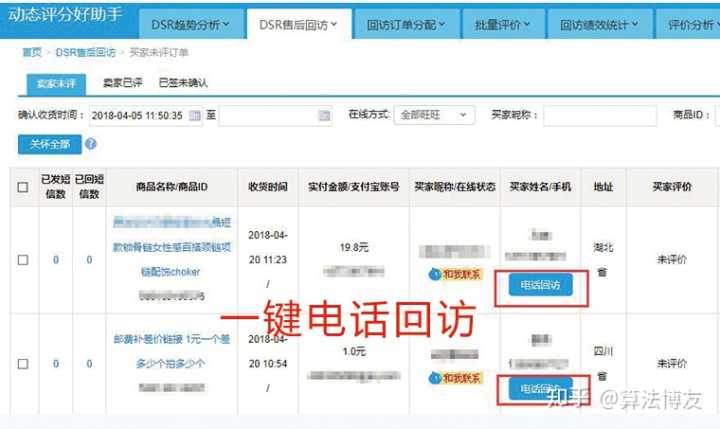
Task: Expand the 回访订单分配 menu
Action: (x=406, y=24)
